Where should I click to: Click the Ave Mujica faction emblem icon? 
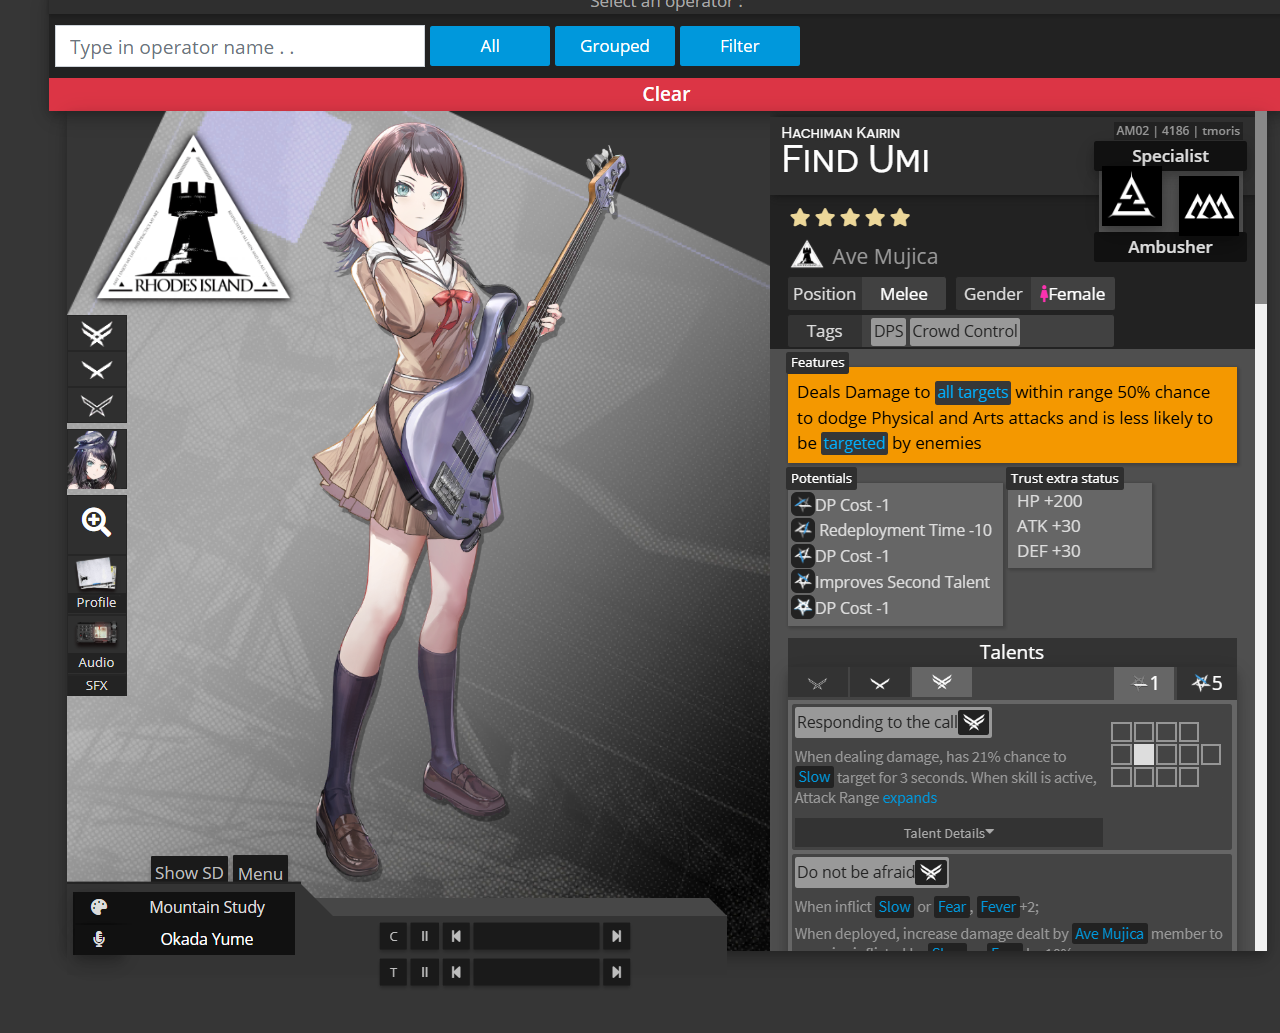point(807,255)
